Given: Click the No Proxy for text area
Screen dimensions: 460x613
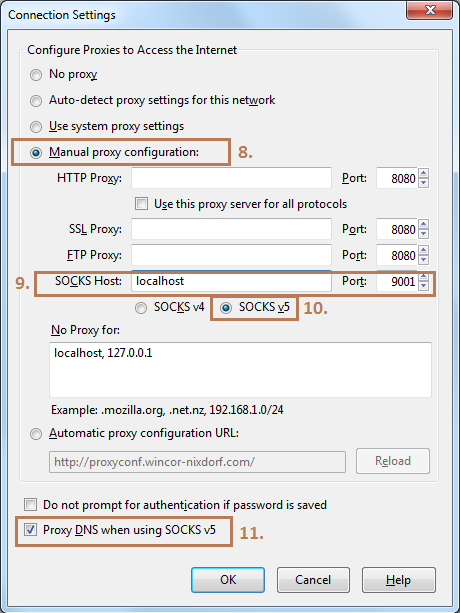Looking at the screenshot, I should coord(240,370).
